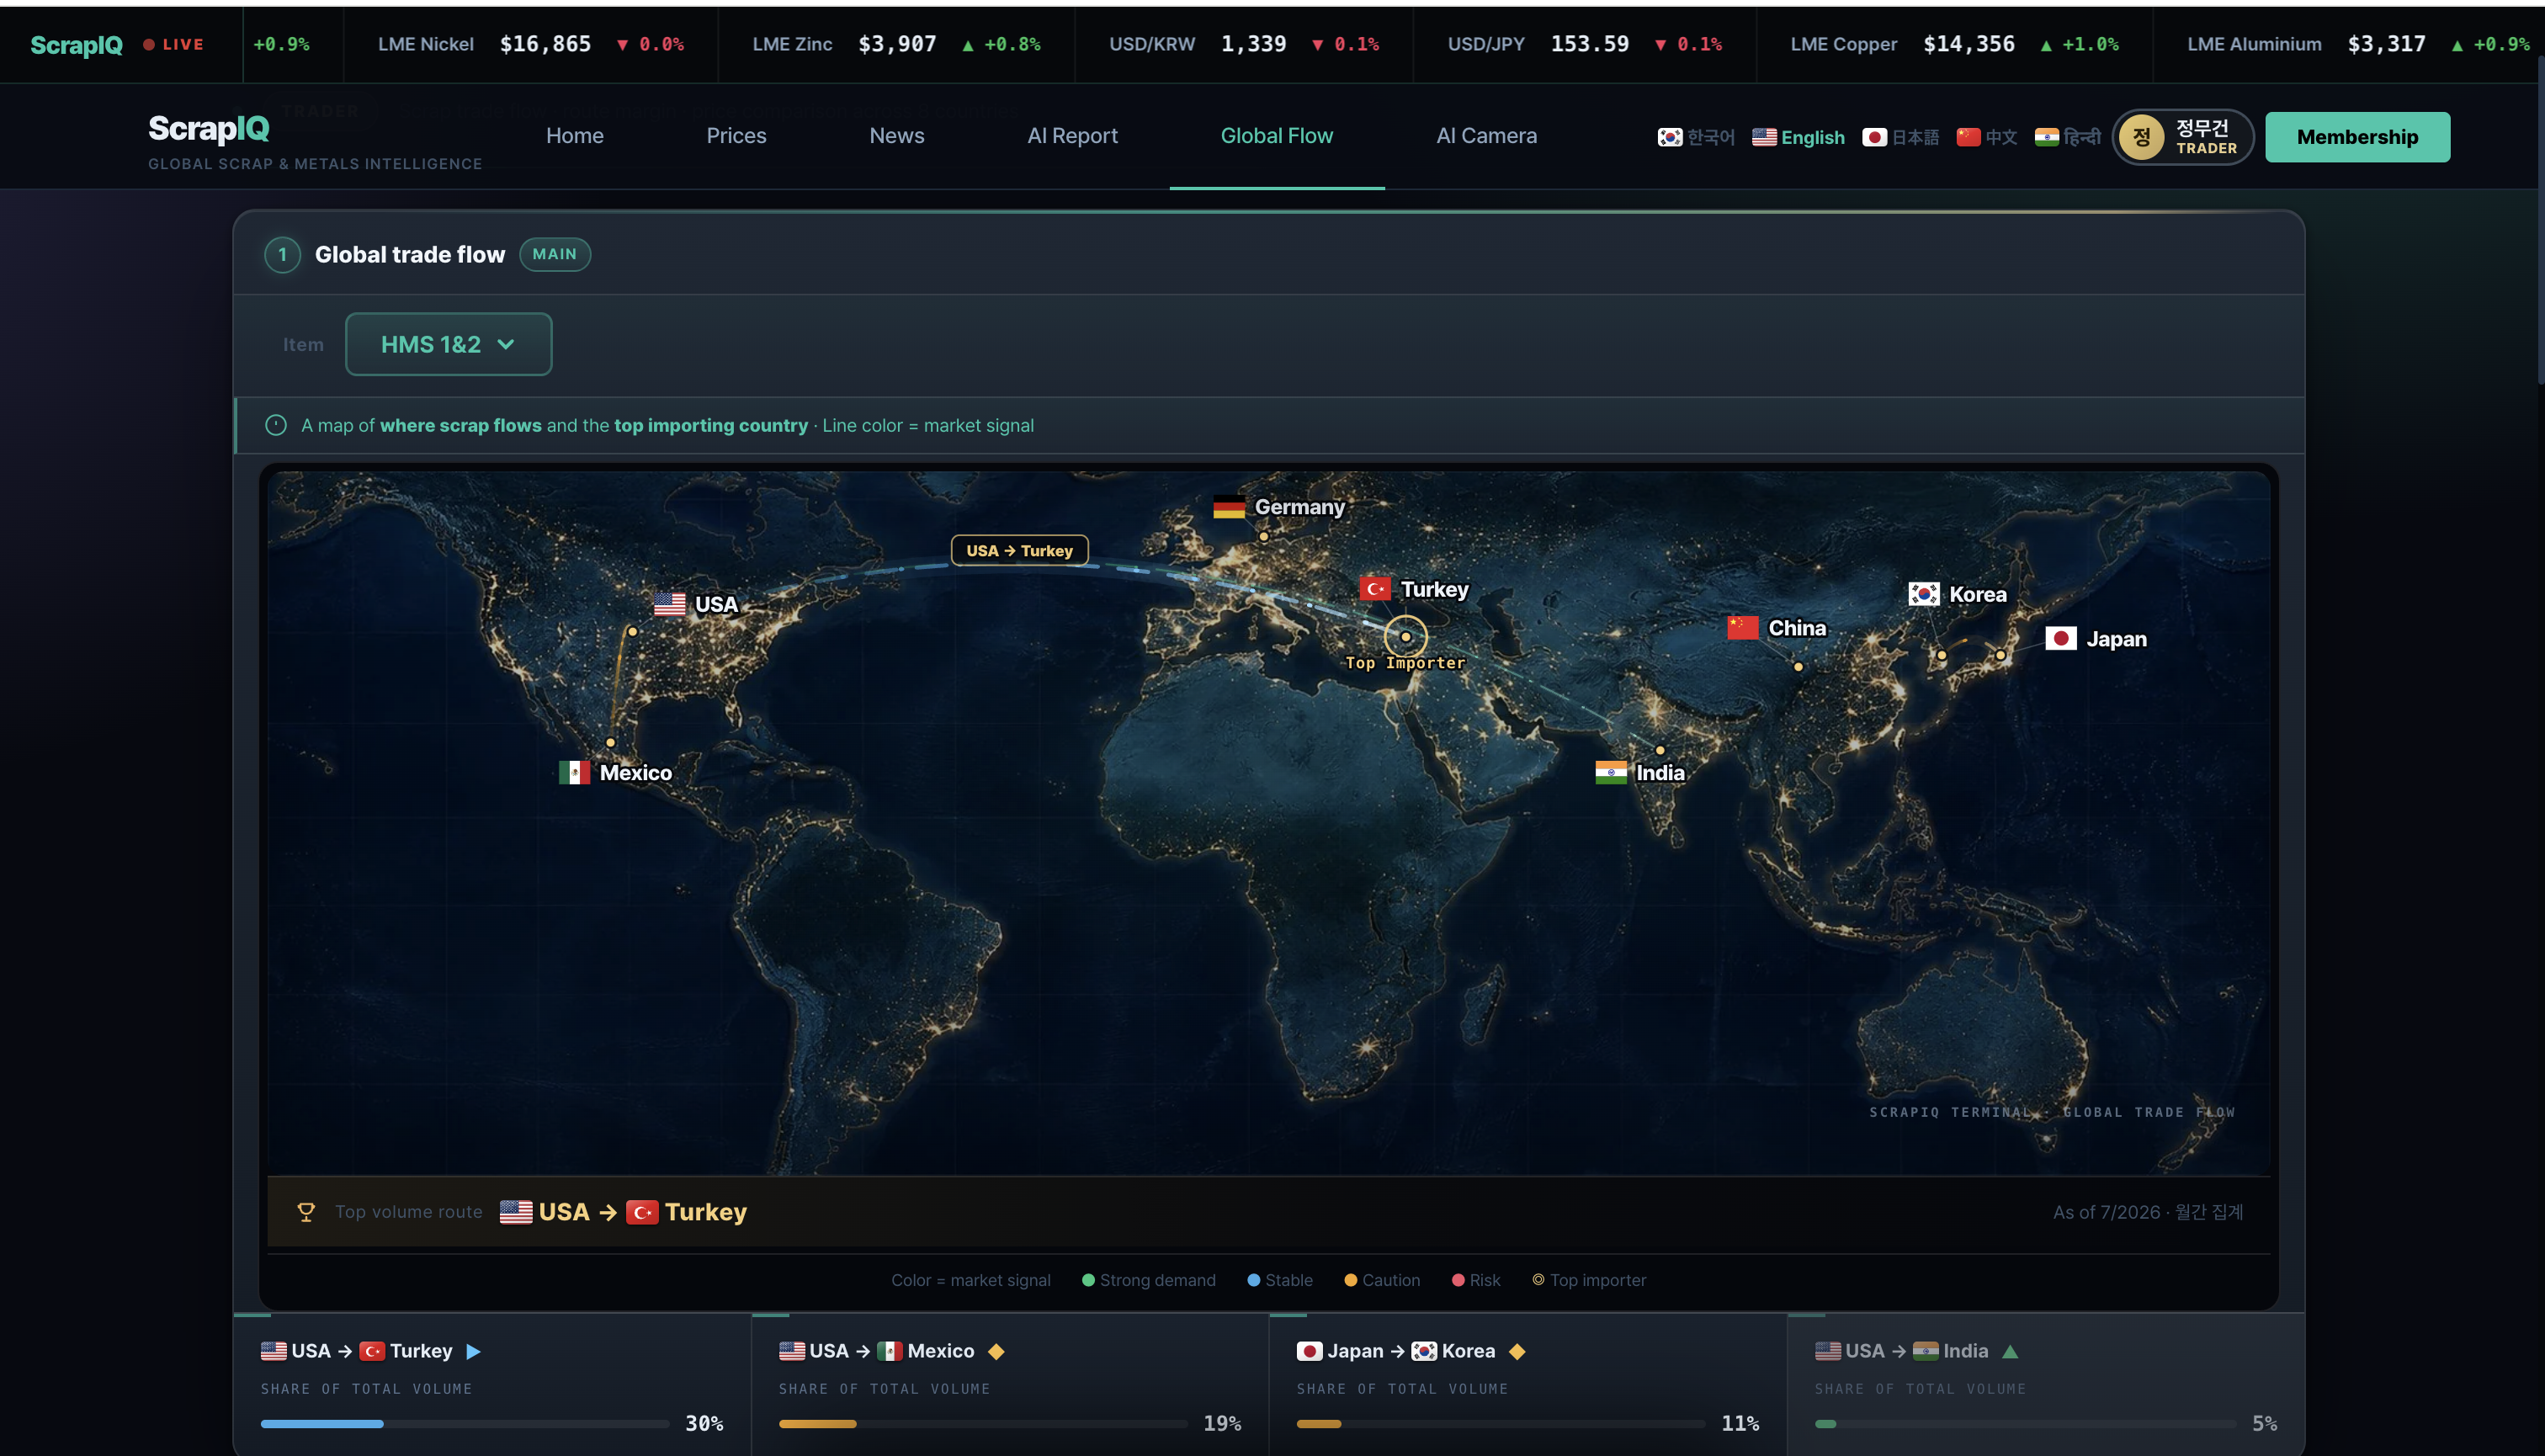Click the Top Importer ring marker

pyautogui.click(x=1405, y=636)
